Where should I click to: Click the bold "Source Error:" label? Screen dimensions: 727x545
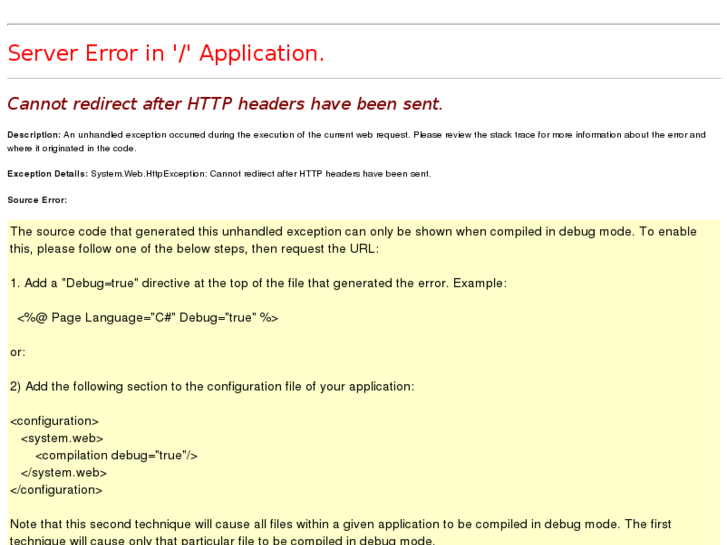[37, 200]
